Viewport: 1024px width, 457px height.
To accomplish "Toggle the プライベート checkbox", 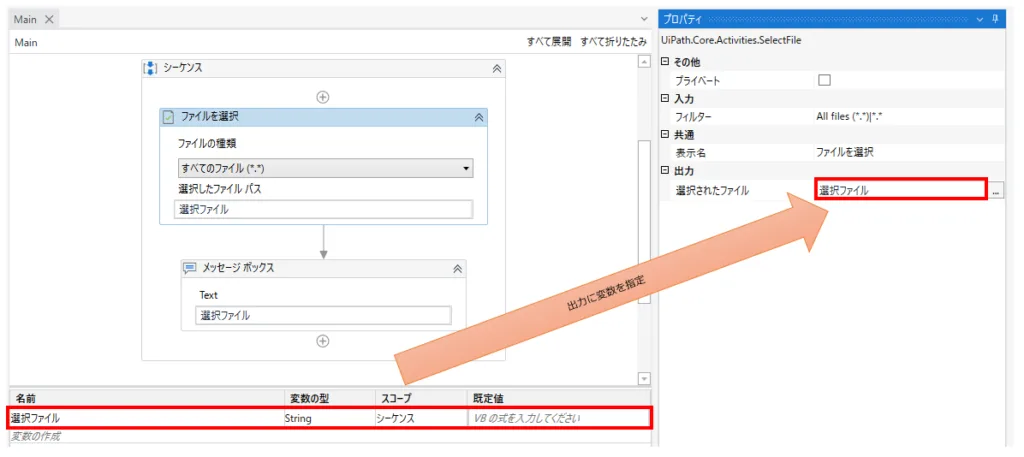I will coord(824,80).
